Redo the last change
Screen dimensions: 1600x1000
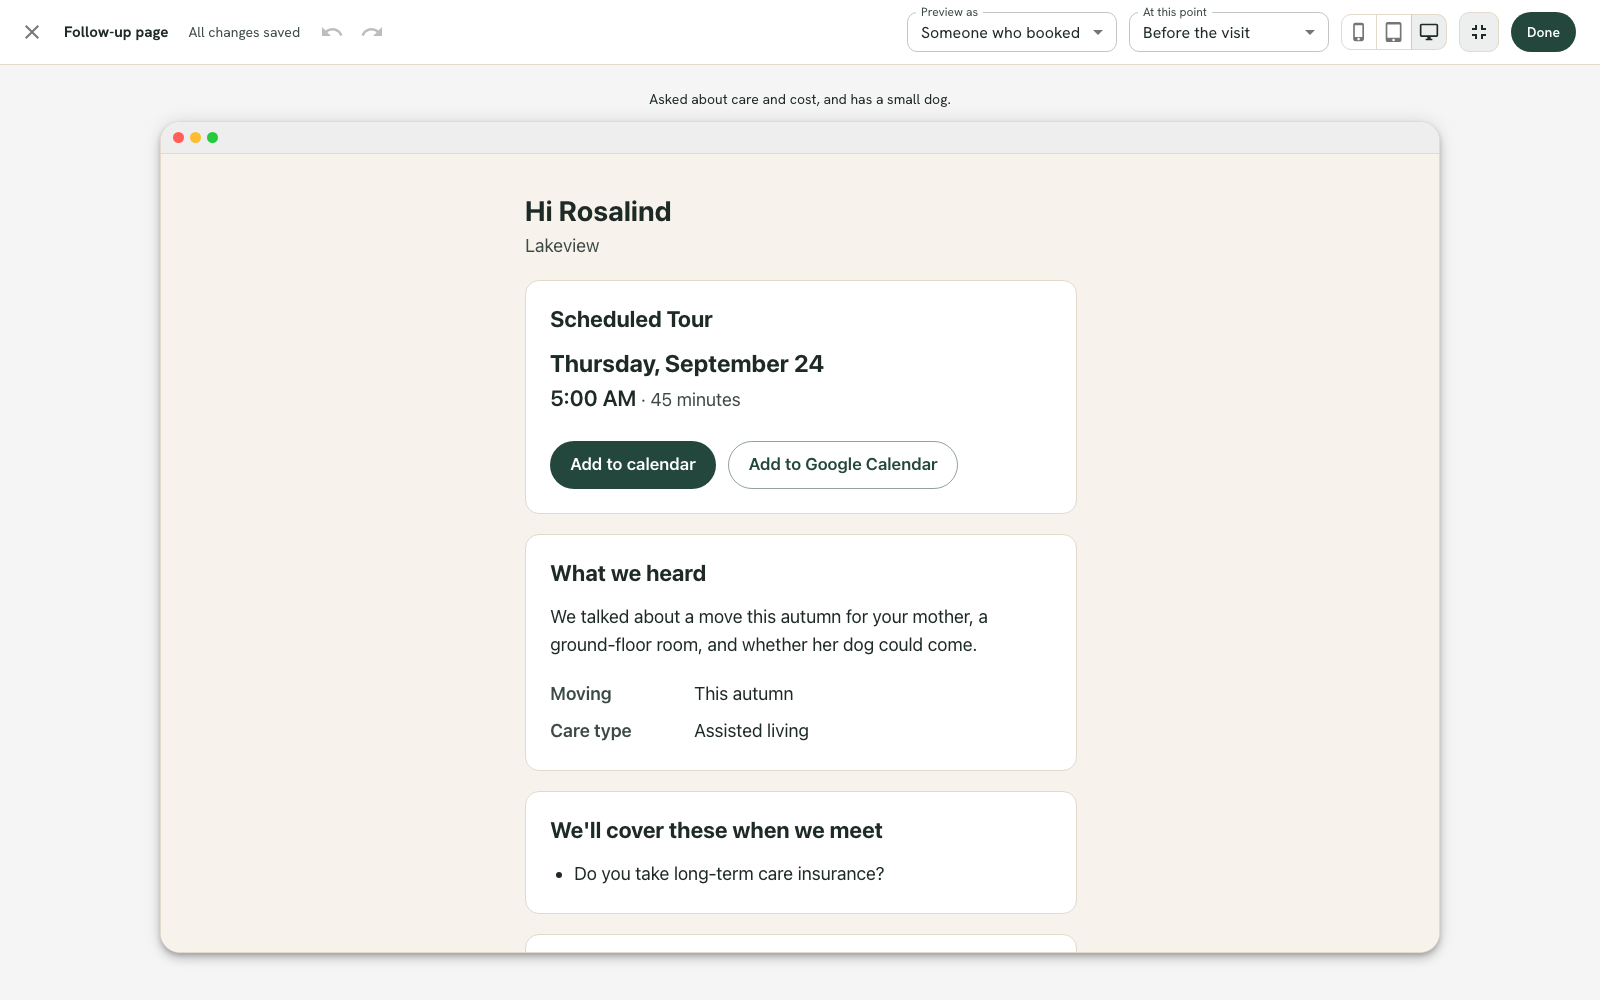(372, 32)
